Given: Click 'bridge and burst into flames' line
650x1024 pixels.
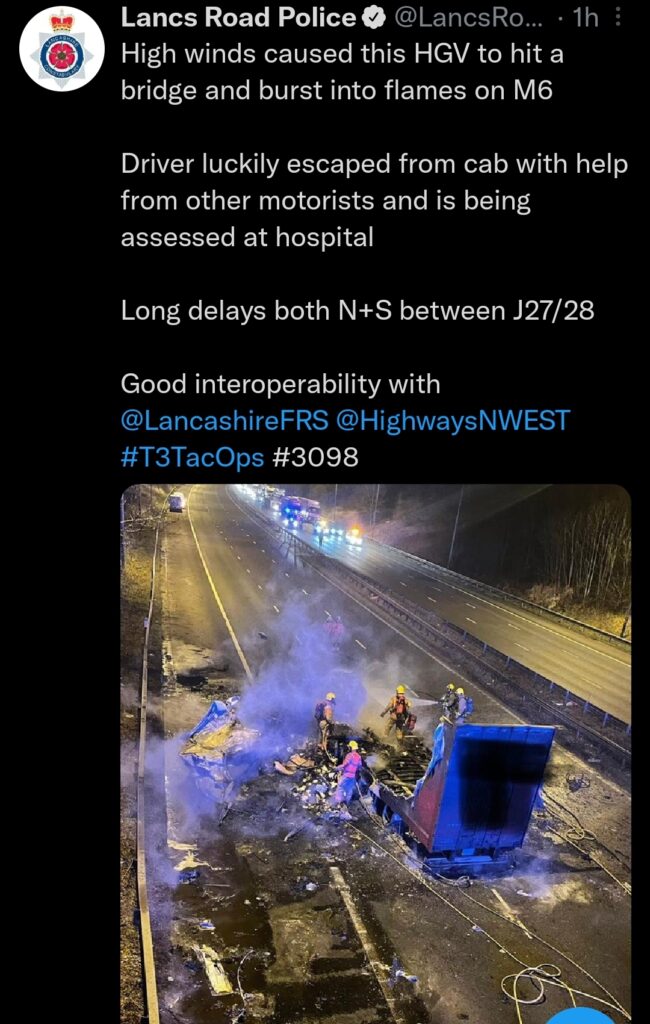Looking at the screenshot, I should point(336,91).
